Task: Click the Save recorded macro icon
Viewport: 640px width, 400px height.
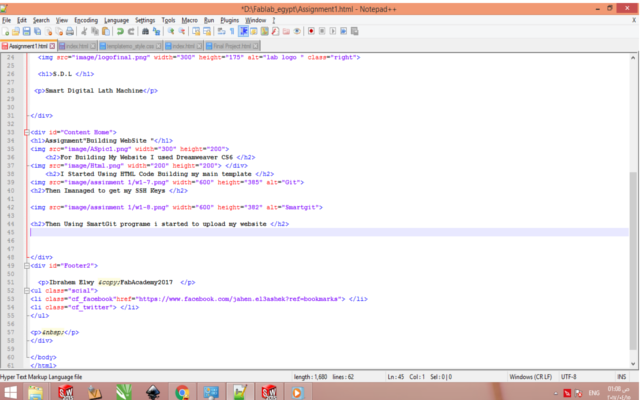Action: pos(354,31)
